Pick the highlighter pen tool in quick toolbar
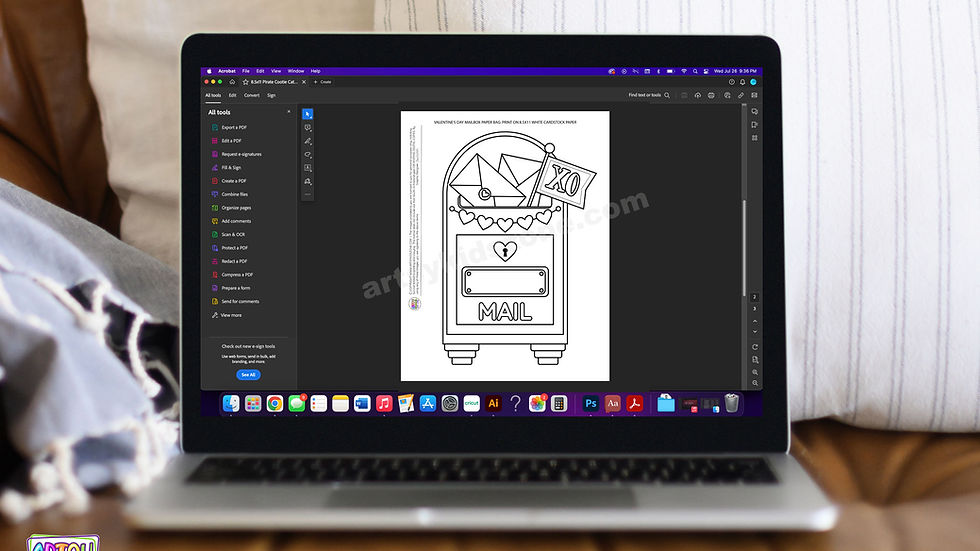This screenshot has width=980, height=551. (x=308, y=141)
